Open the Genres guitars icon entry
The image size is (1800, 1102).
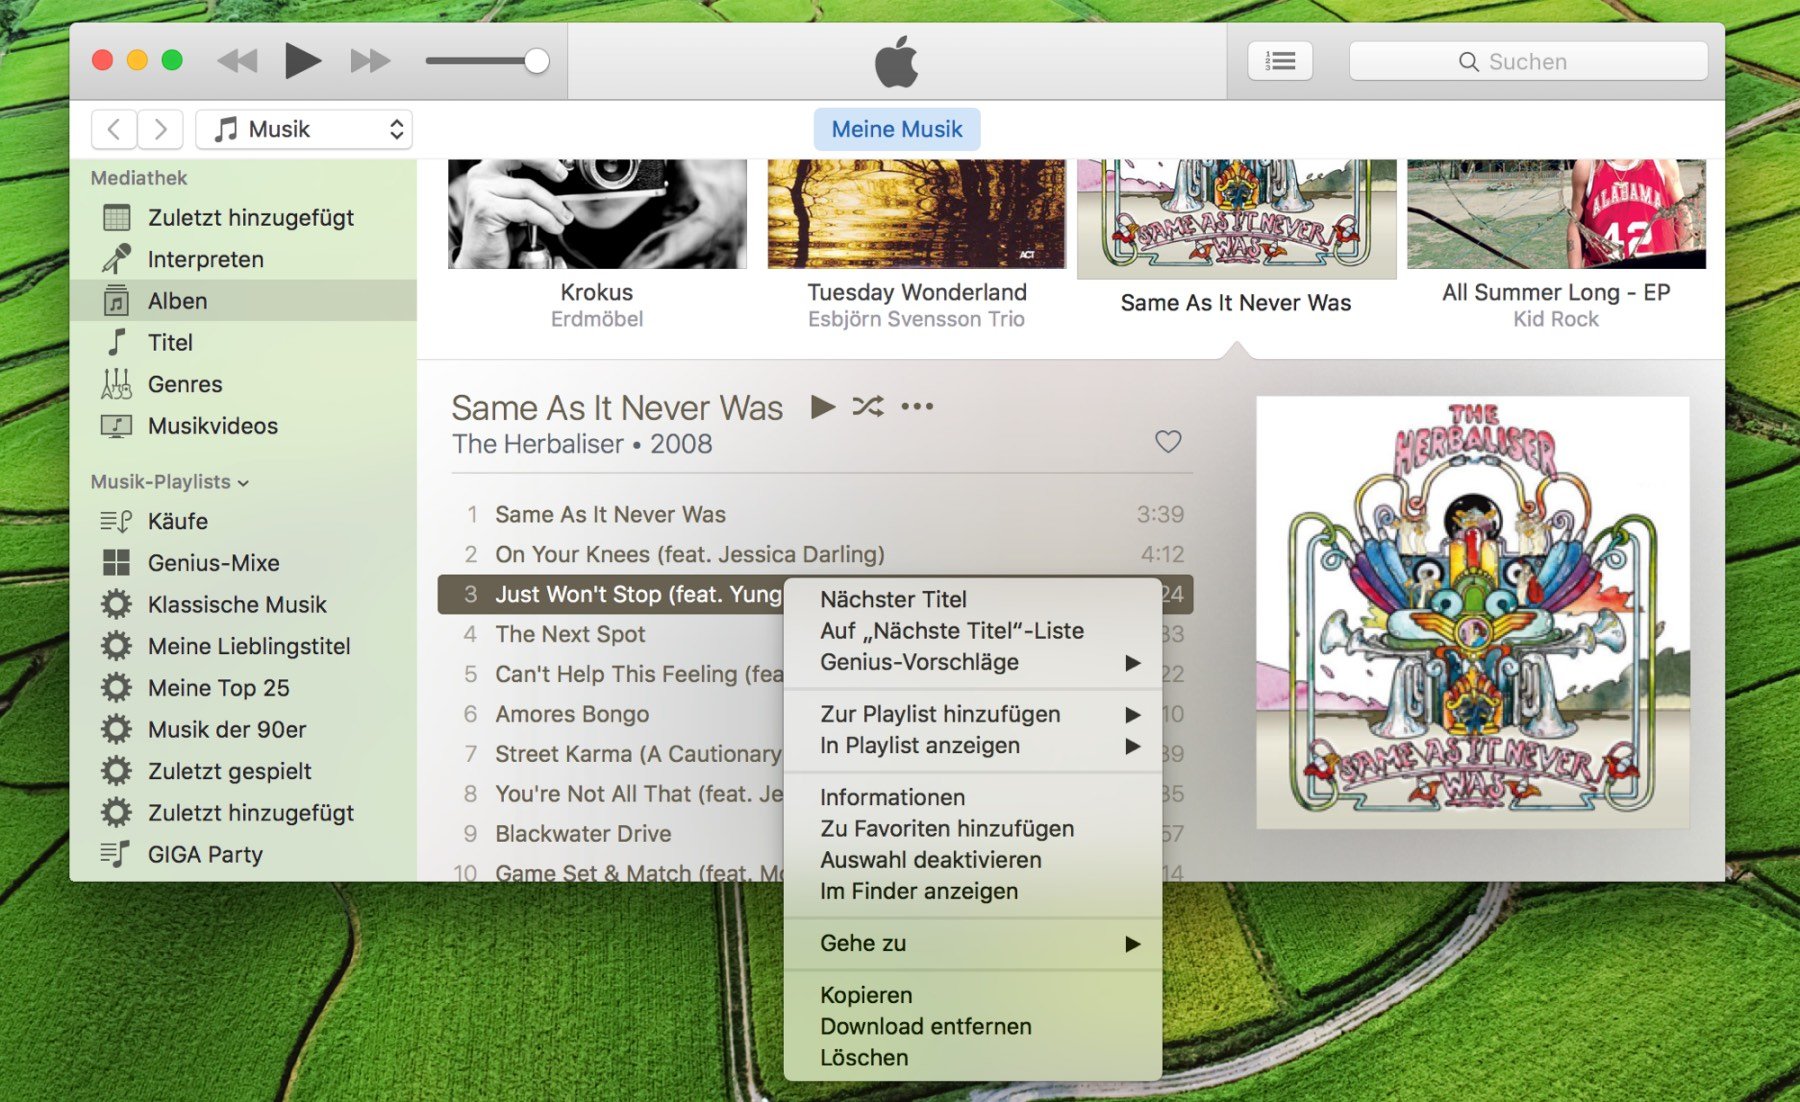(116, 384)
